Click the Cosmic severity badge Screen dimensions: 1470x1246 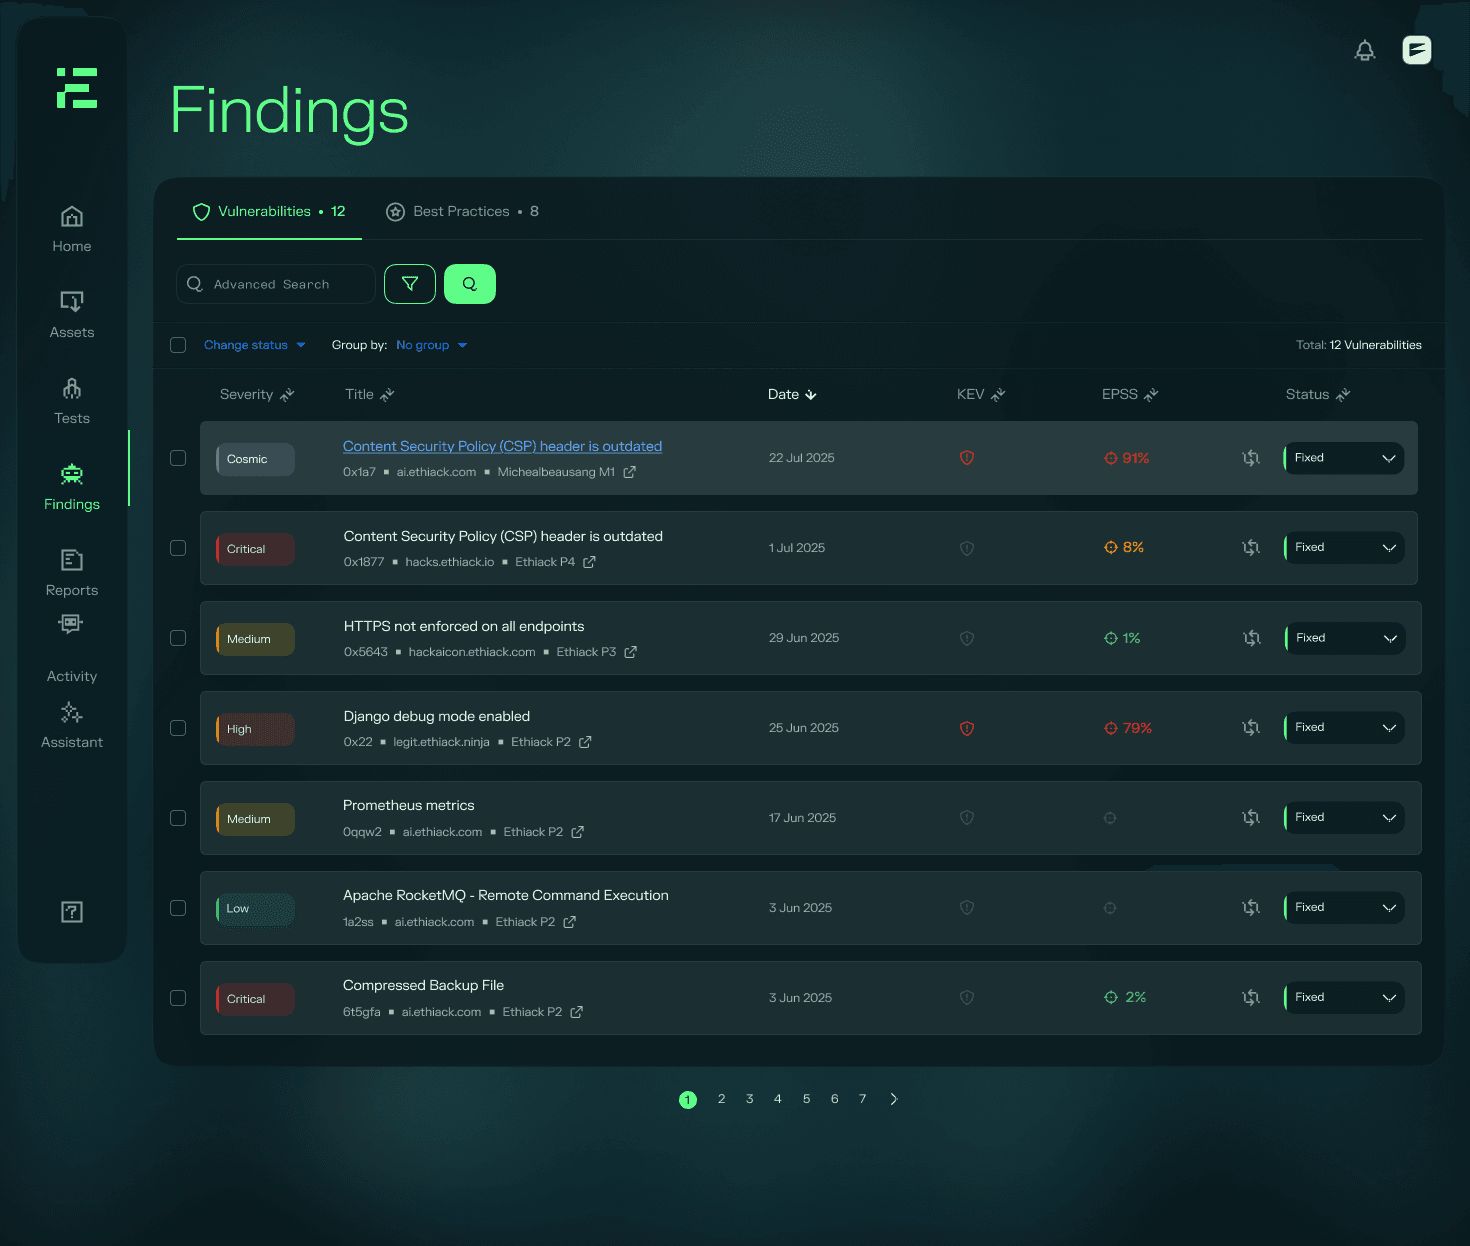(255, 459)
